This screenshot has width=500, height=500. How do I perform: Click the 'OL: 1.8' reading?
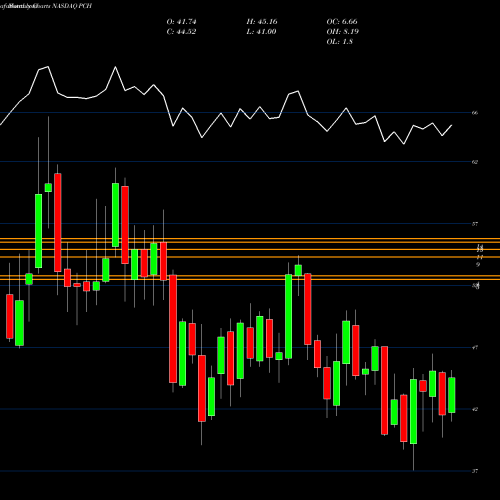click(340, 42)
